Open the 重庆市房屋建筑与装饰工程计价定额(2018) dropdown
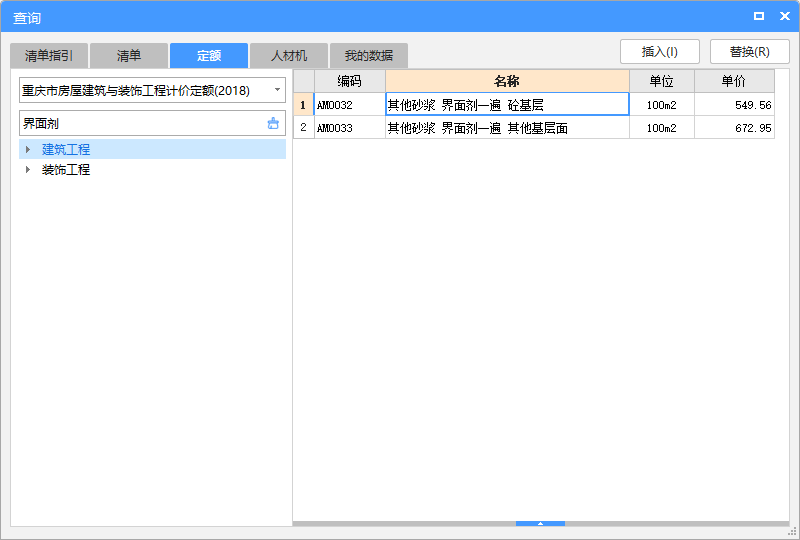 tap(277, 90)
